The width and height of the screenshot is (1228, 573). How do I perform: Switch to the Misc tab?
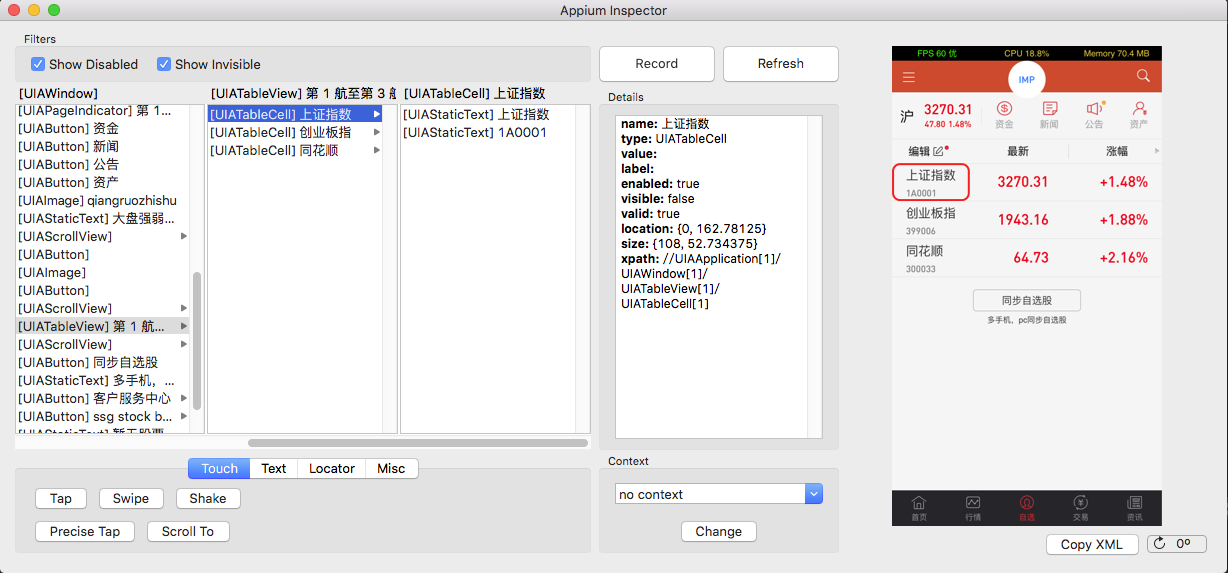click(x=391, y=468)
